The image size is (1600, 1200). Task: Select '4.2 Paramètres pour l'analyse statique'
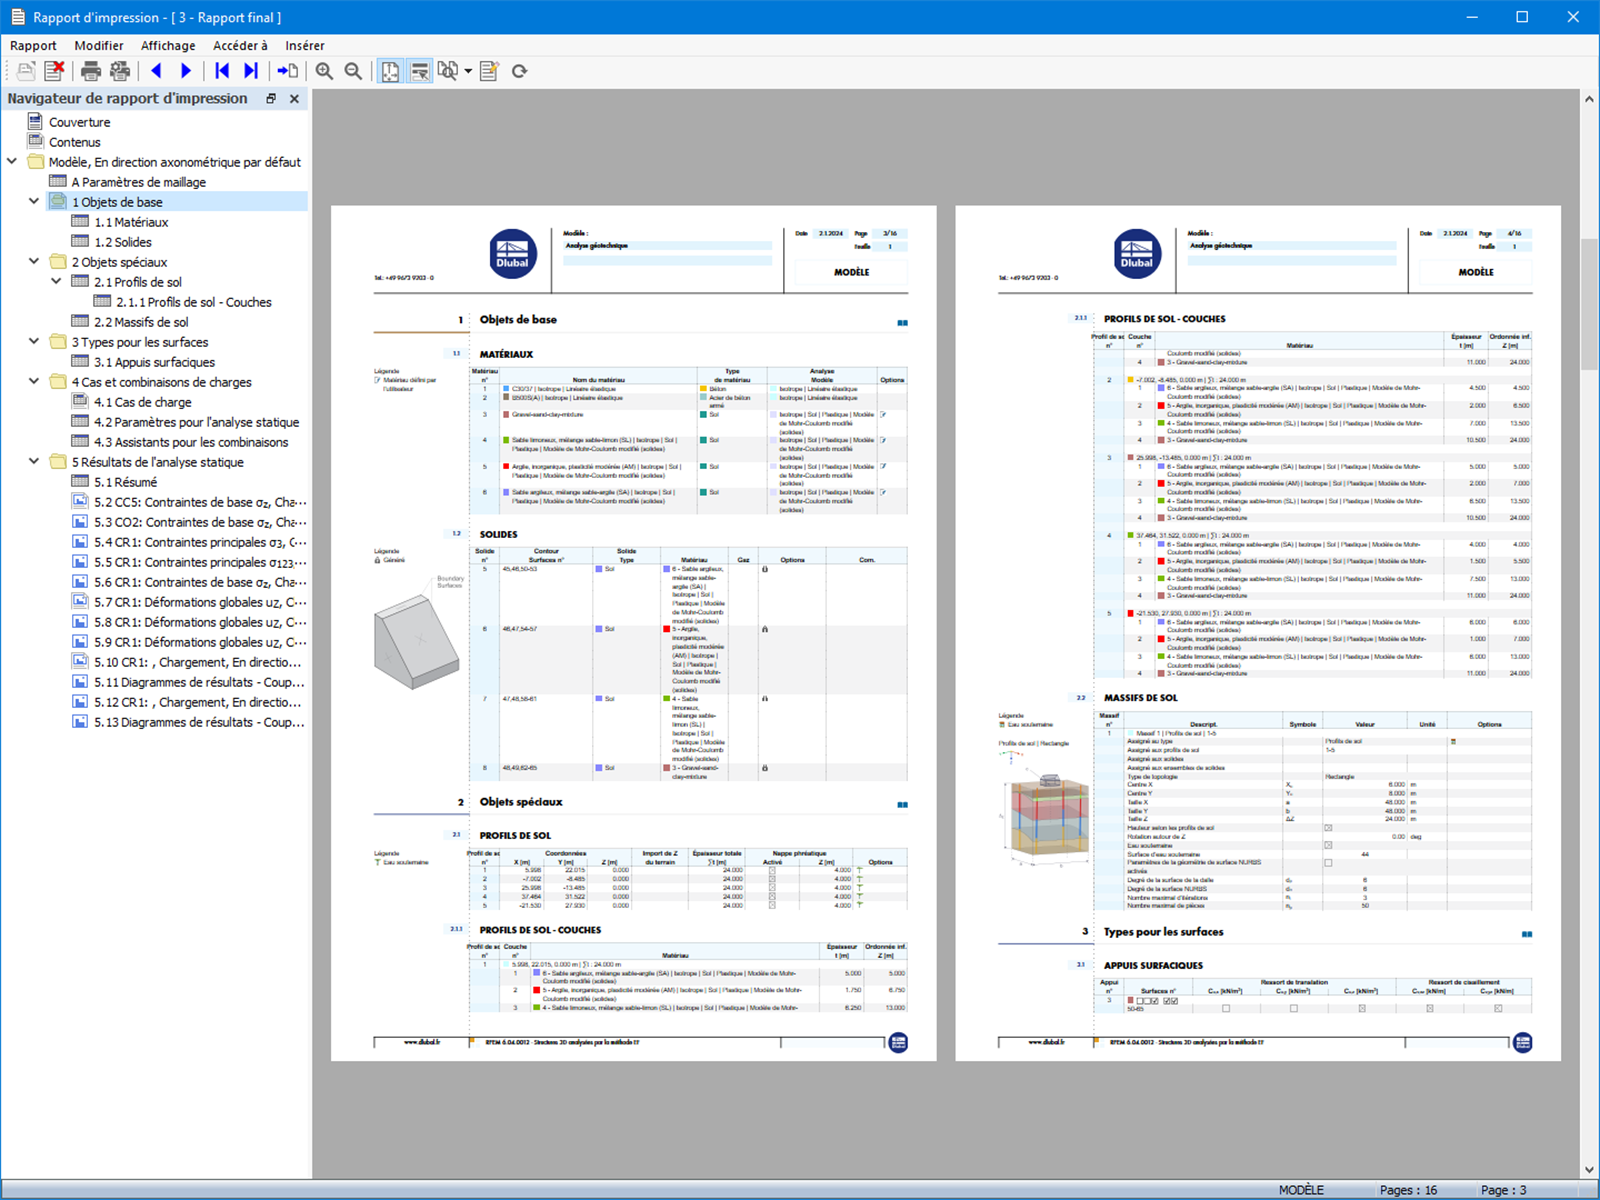click(197, 422)
